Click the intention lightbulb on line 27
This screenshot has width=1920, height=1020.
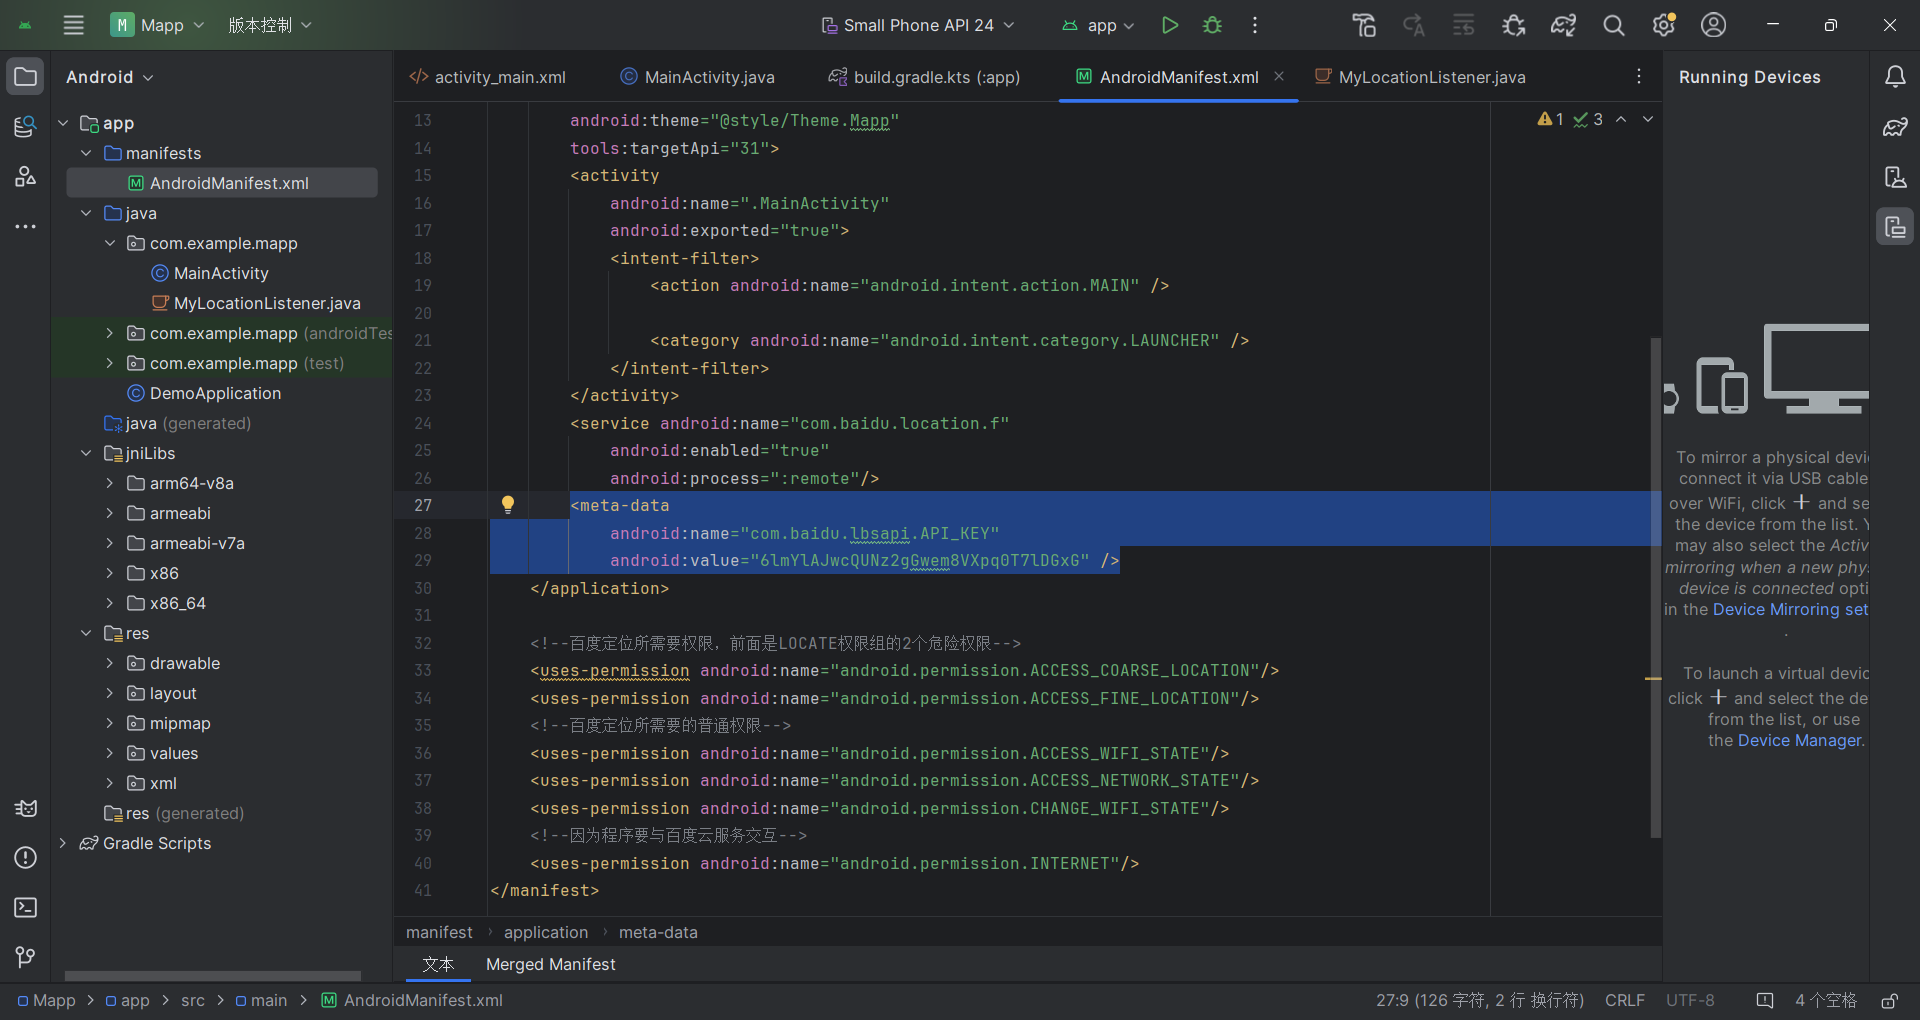(x=508, y=505)
